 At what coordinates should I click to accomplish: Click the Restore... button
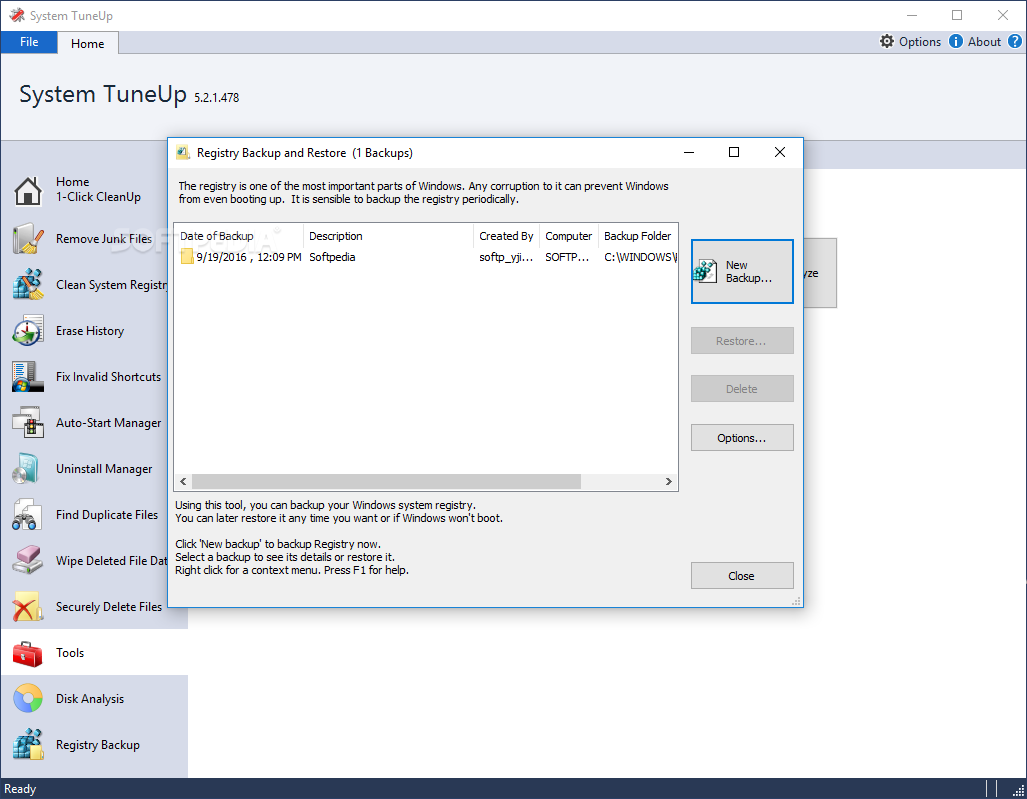(742, 341)
